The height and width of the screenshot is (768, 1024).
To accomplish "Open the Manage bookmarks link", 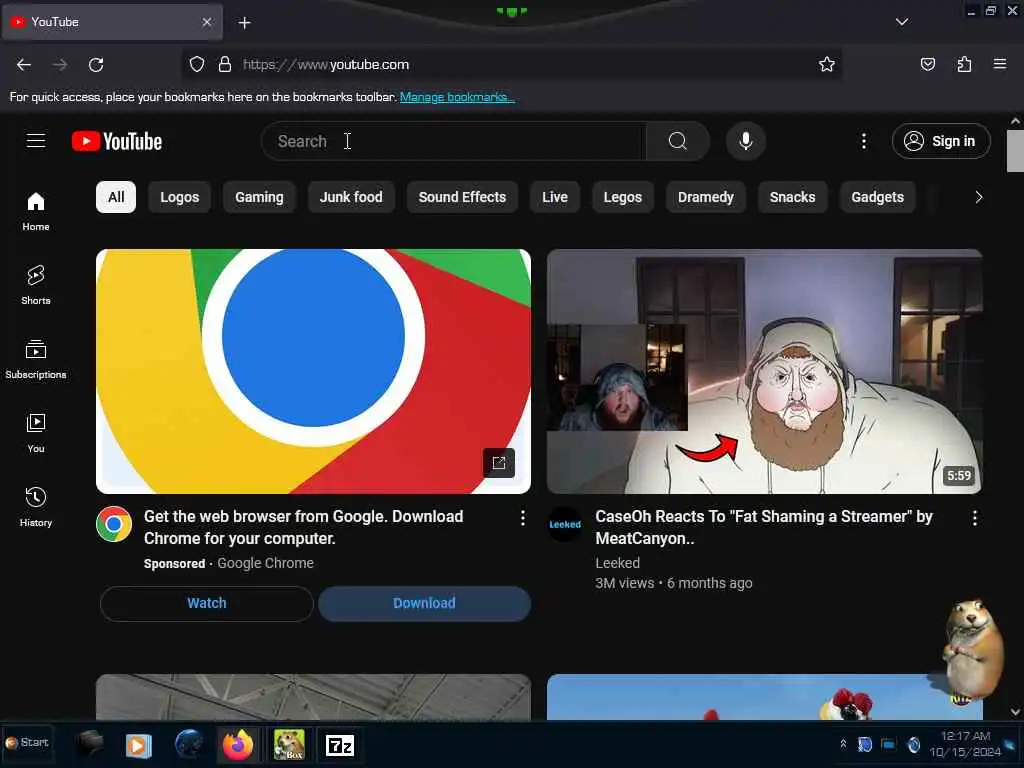I will [x=457, y=97].
